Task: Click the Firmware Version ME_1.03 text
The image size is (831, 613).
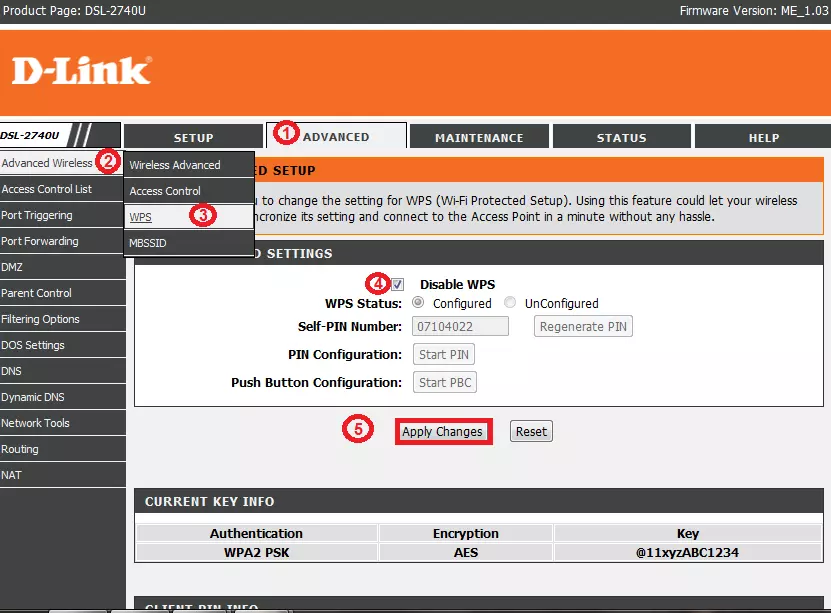Action: tap(754, 11)
